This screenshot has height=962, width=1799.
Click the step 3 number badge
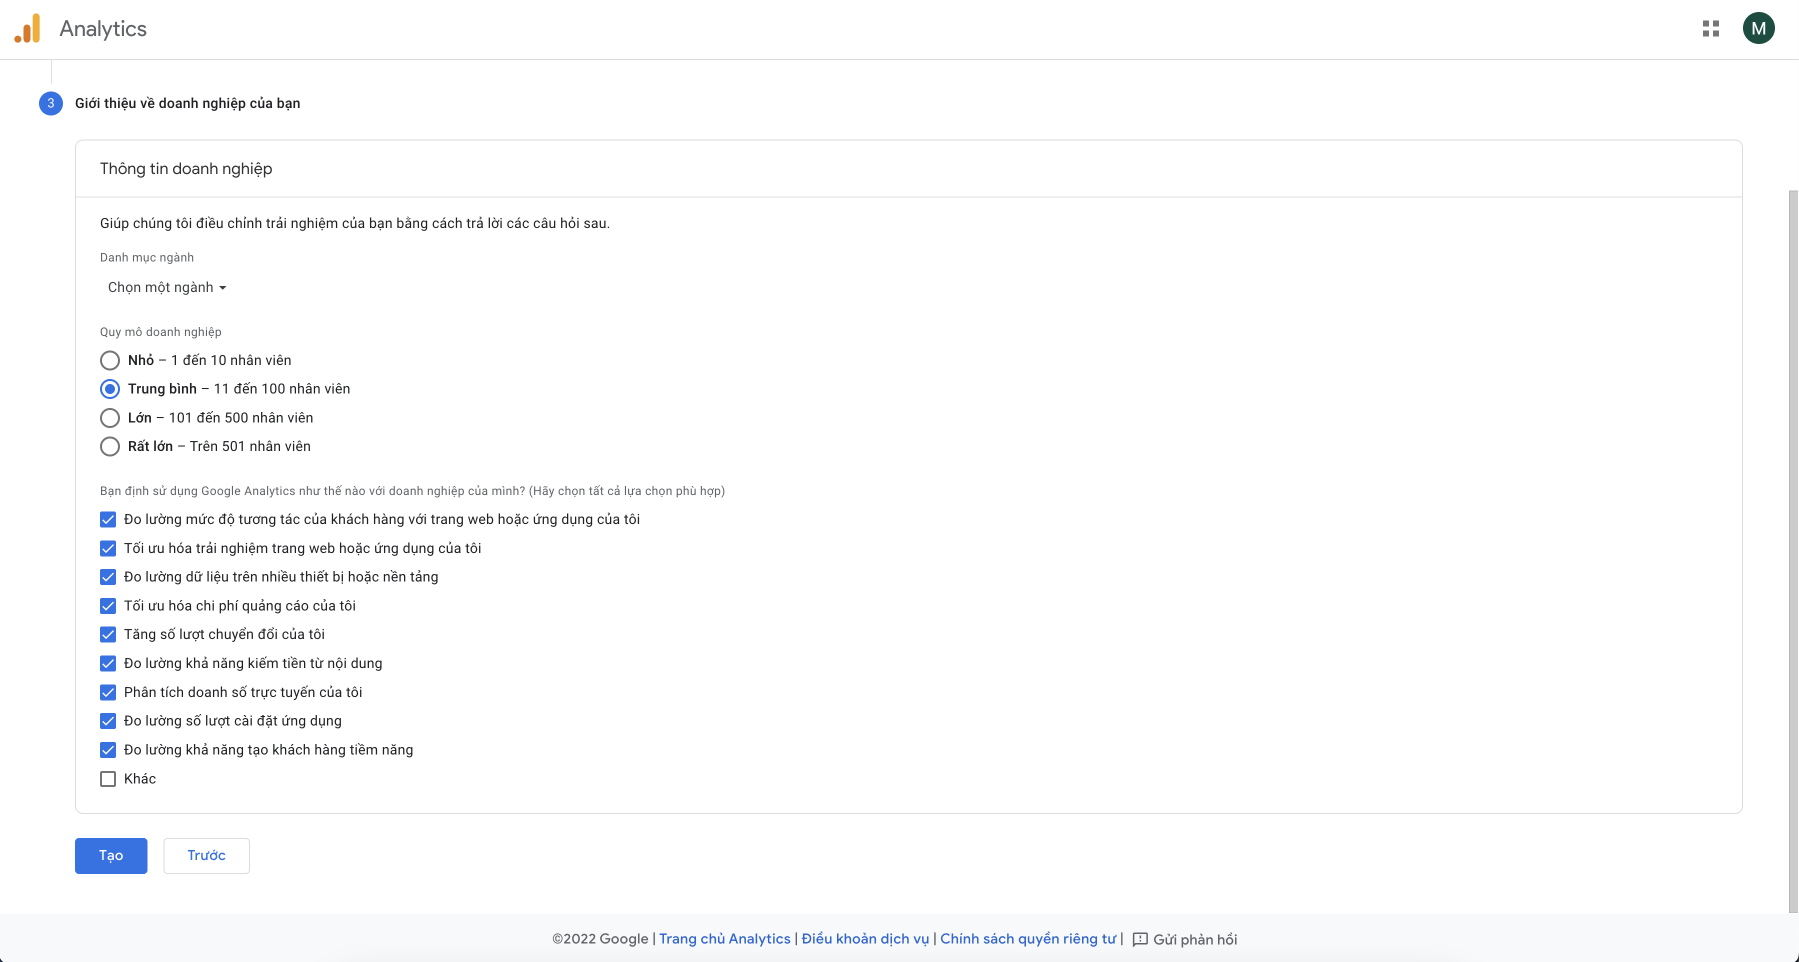[x=51, y=103]
